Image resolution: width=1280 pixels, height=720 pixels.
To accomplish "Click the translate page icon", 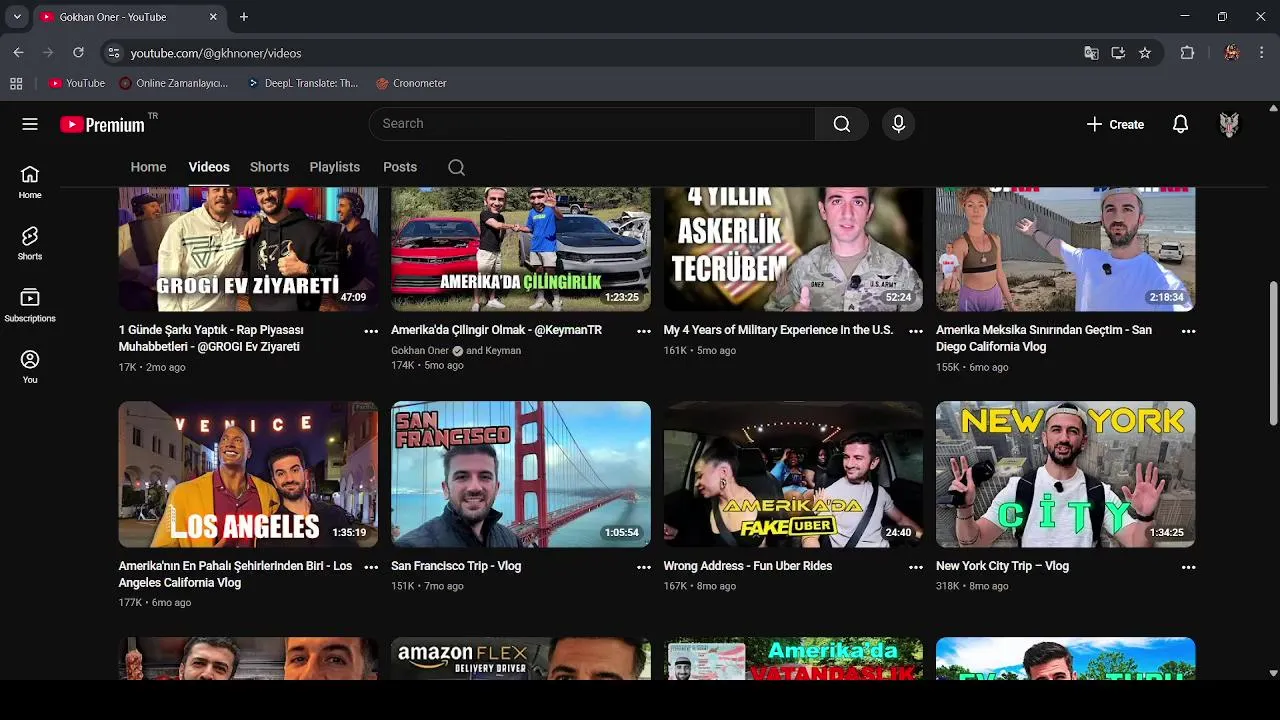I will (1091, 53).
